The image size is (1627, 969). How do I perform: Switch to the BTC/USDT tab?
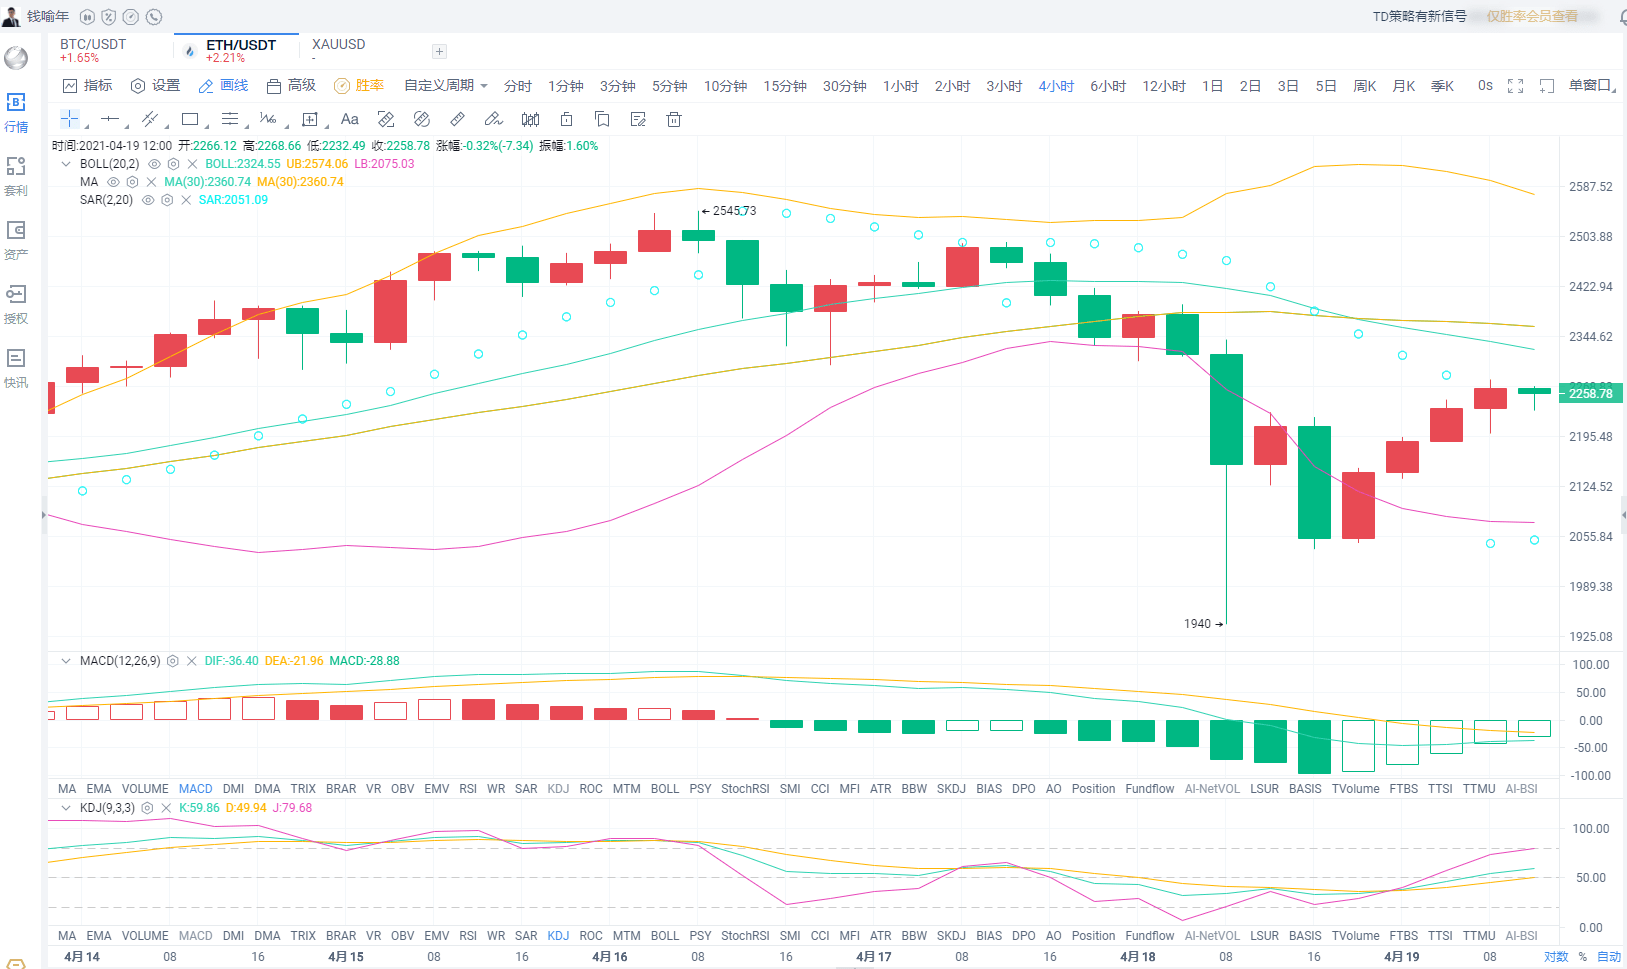tap(93, 50)
